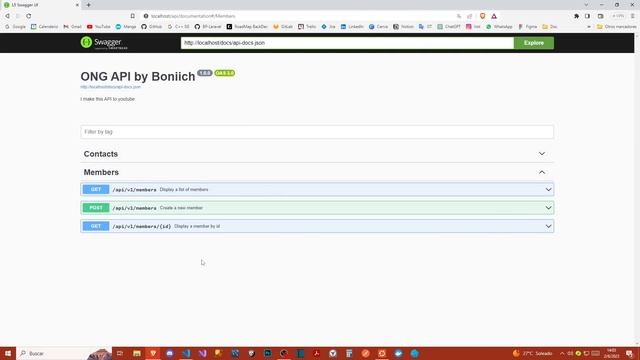Open the WhatsApp bookmark

499,27
